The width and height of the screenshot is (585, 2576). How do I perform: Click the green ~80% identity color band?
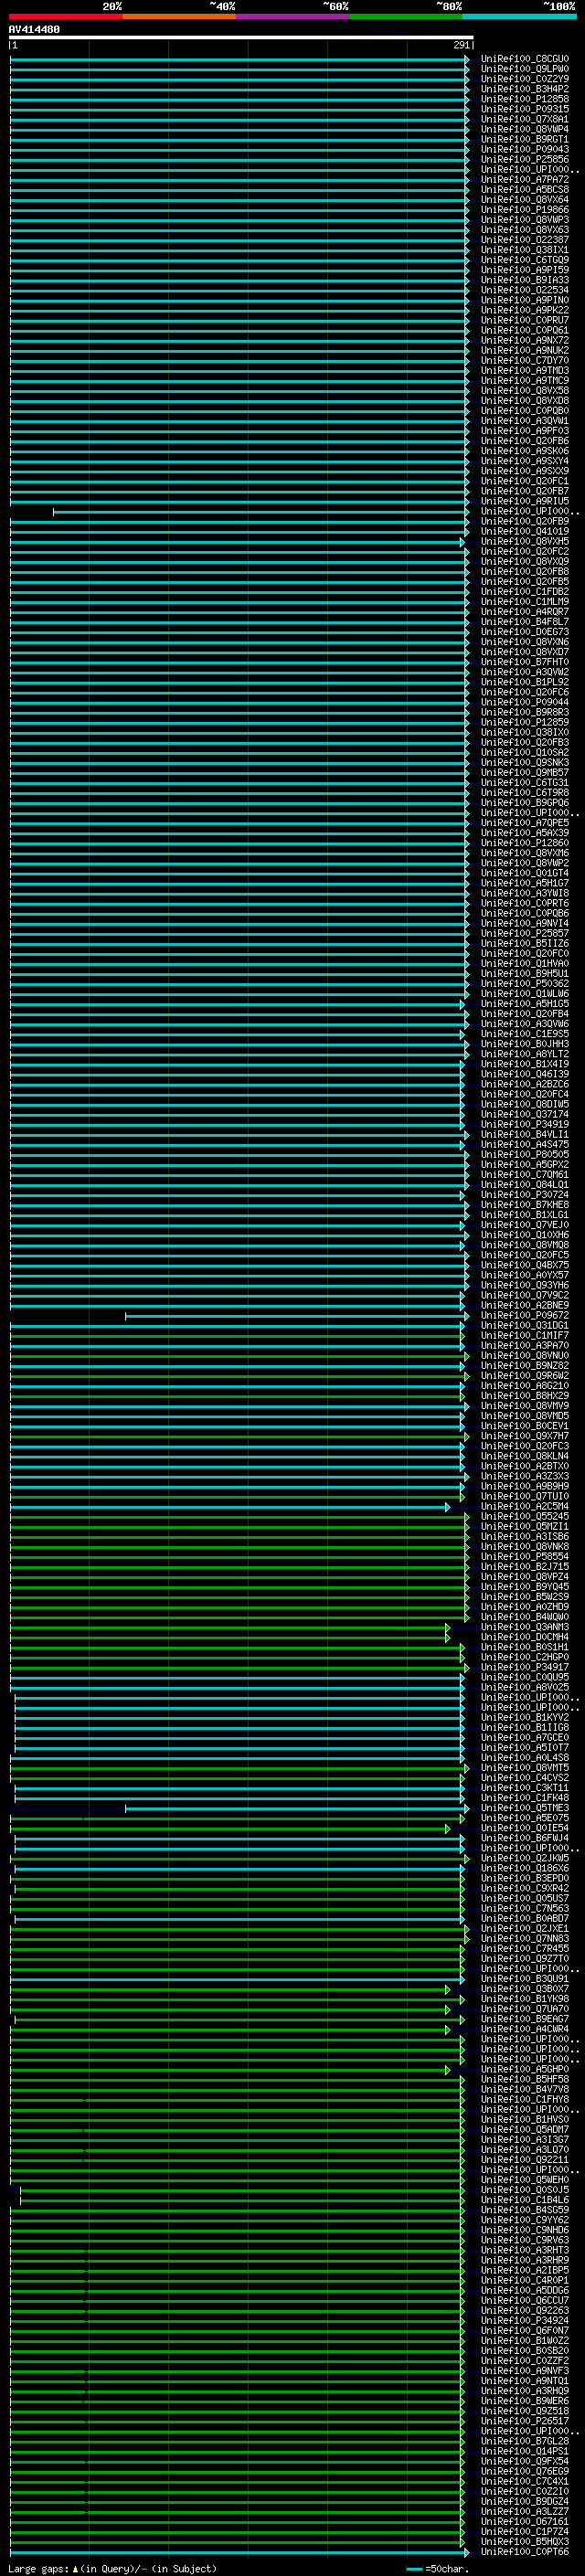(406, 16)
